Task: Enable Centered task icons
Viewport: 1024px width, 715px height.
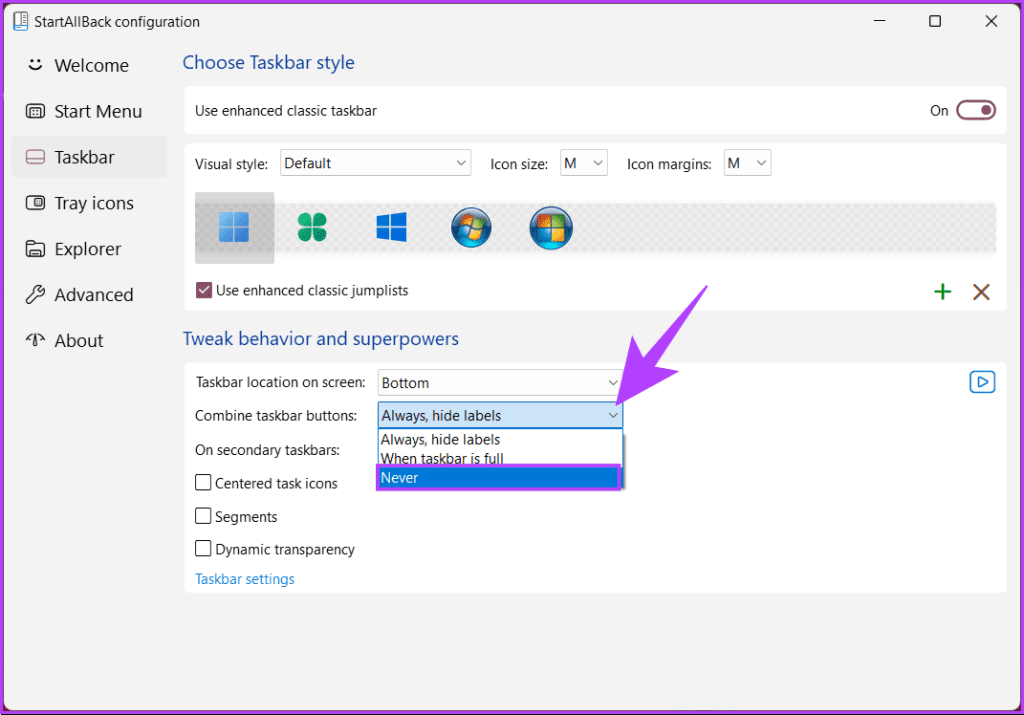Action: pos(203,483)
